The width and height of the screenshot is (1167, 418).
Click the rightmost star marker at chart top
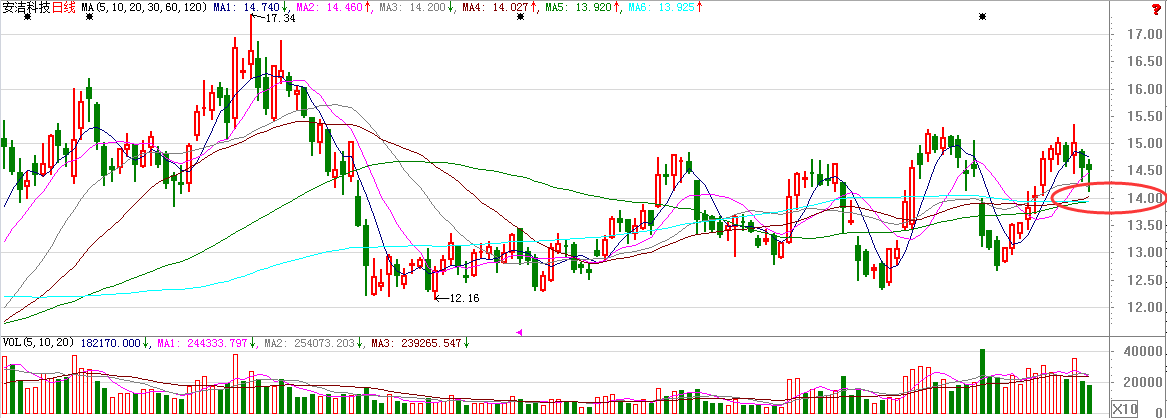point(984,17)
